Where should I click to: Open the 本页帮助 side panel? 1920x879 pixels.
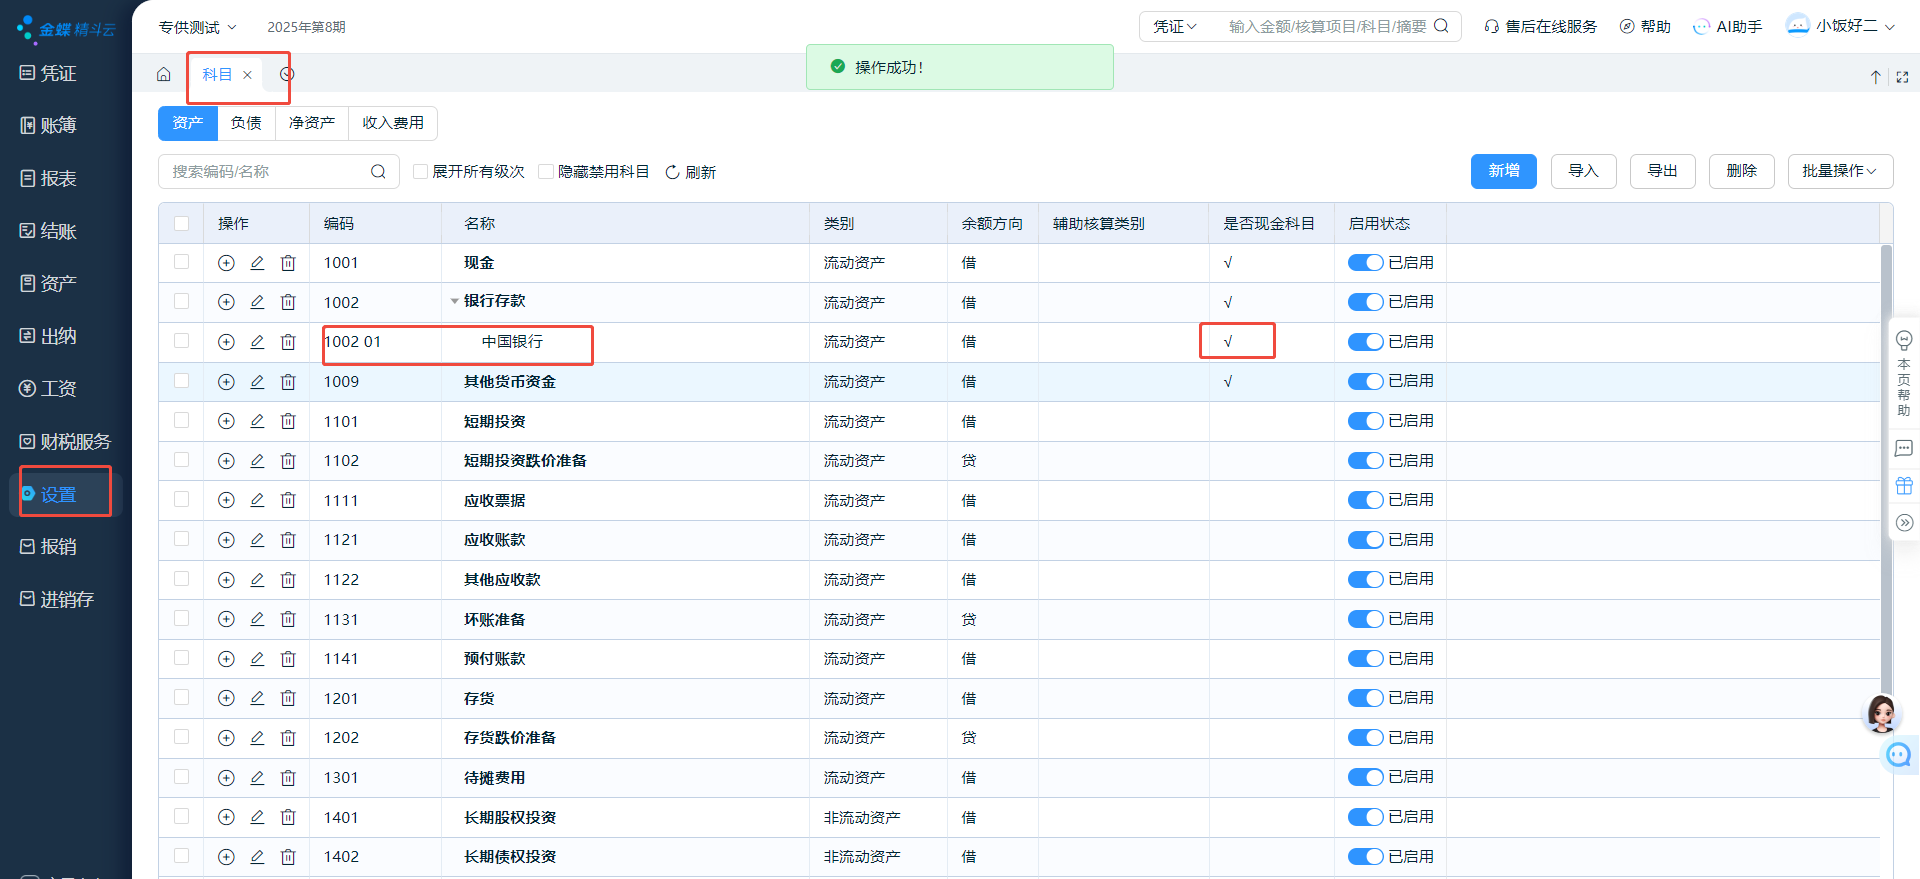click(1904, 374)
